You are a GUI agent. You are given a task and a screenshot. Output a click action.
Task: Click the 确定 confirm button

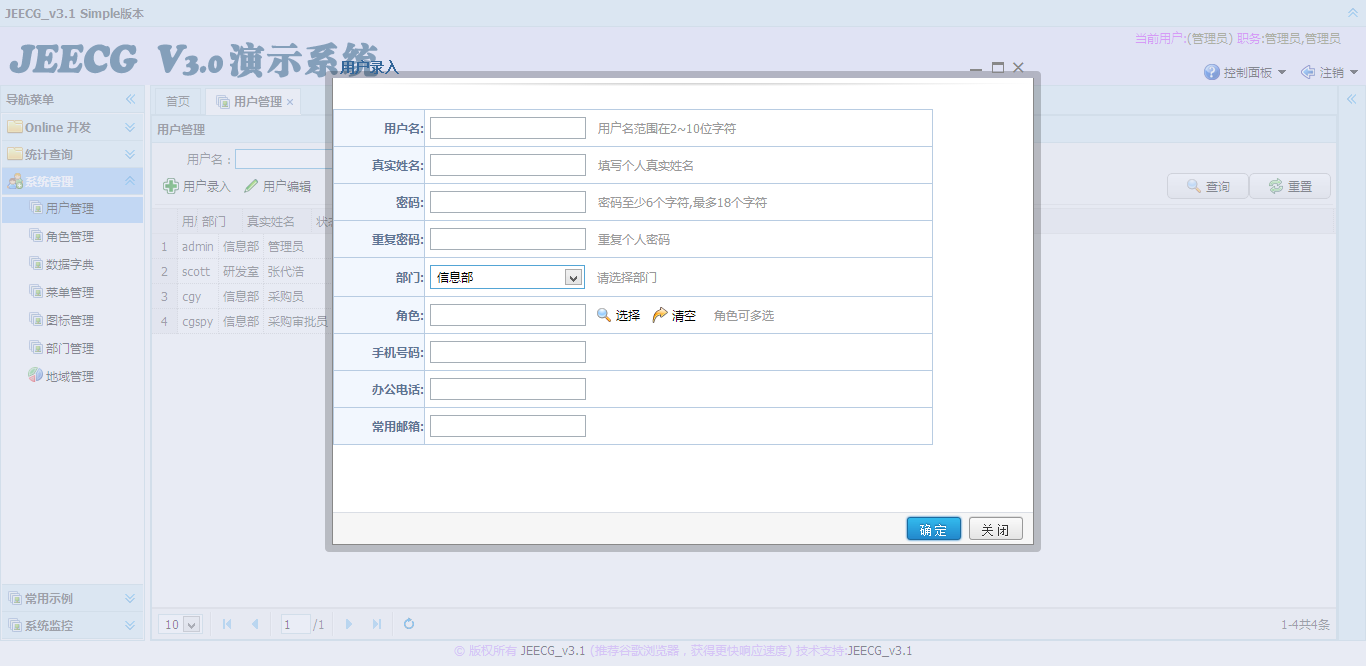(x=934, y=529)
